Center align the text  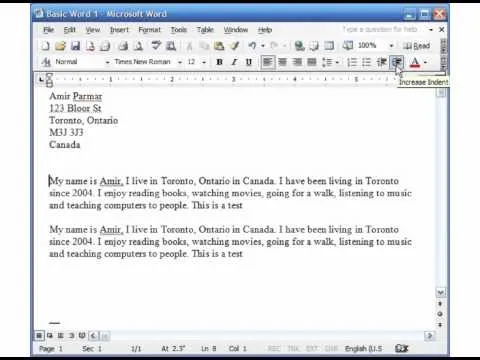tap(282, 62)
